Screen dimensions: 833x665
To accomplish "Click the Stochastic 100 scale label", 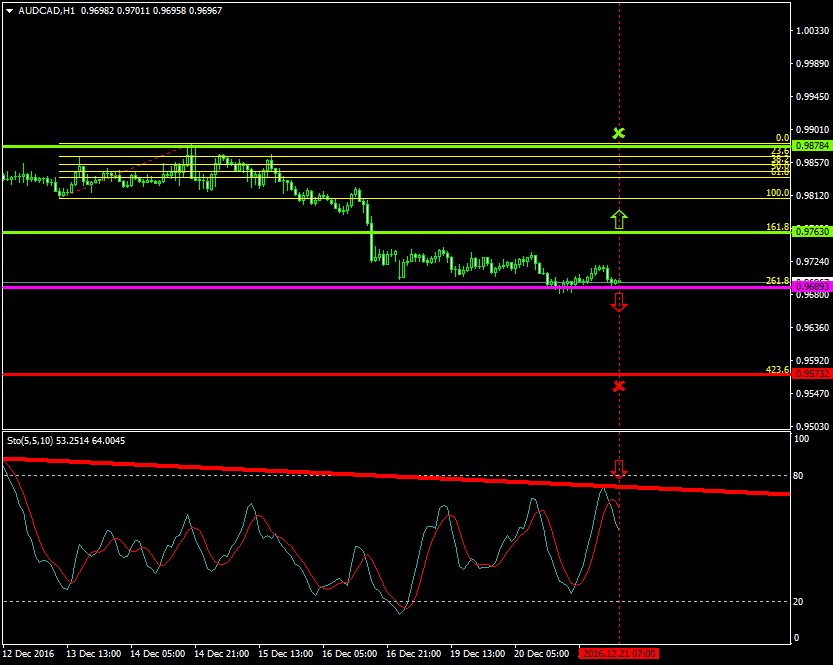I will coord(801,439).
